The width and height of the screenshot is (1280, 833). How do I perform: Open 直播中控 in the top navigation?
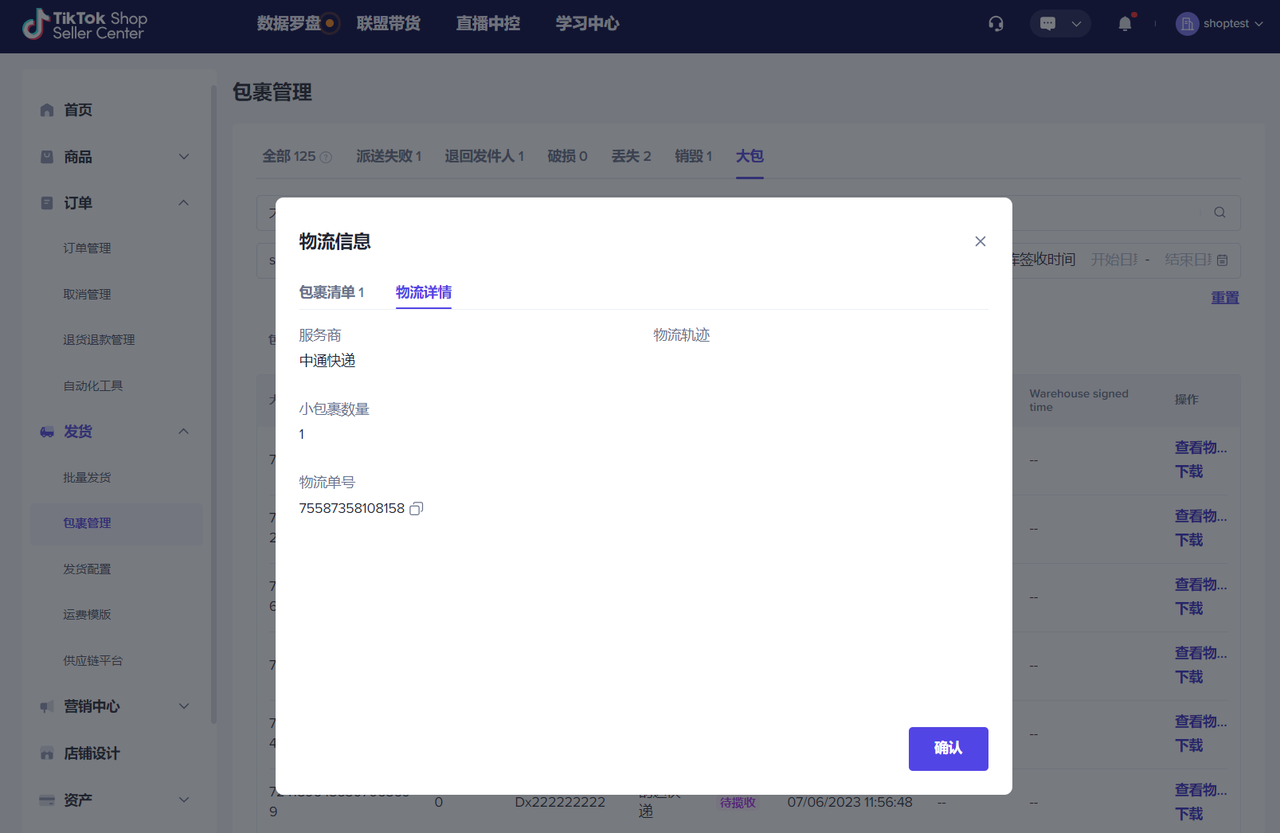[488, 24]
